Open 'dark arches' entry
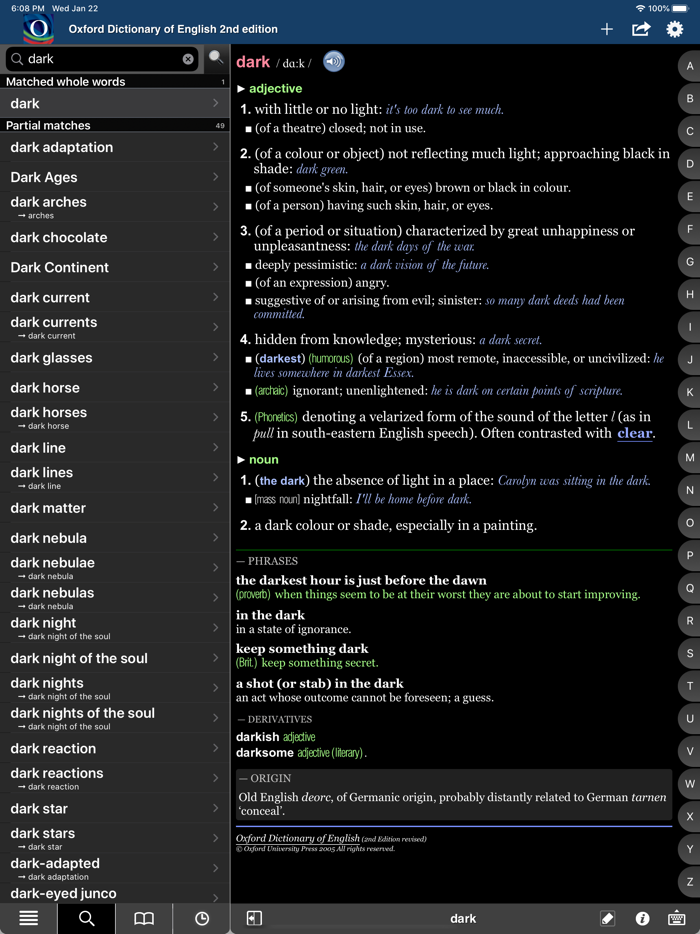The image size is (700, 934). tap(114, 207)
